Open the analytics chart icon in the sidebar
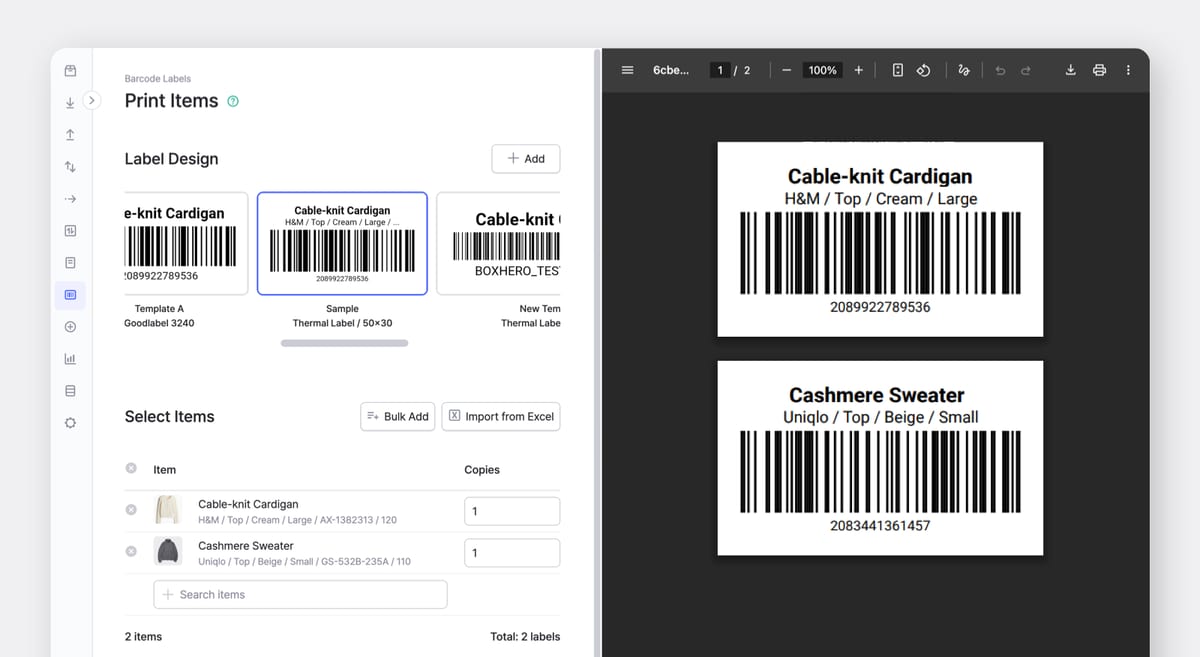Screen dimensions: 1200x657 pyautogui.click(x=70, y=359)
